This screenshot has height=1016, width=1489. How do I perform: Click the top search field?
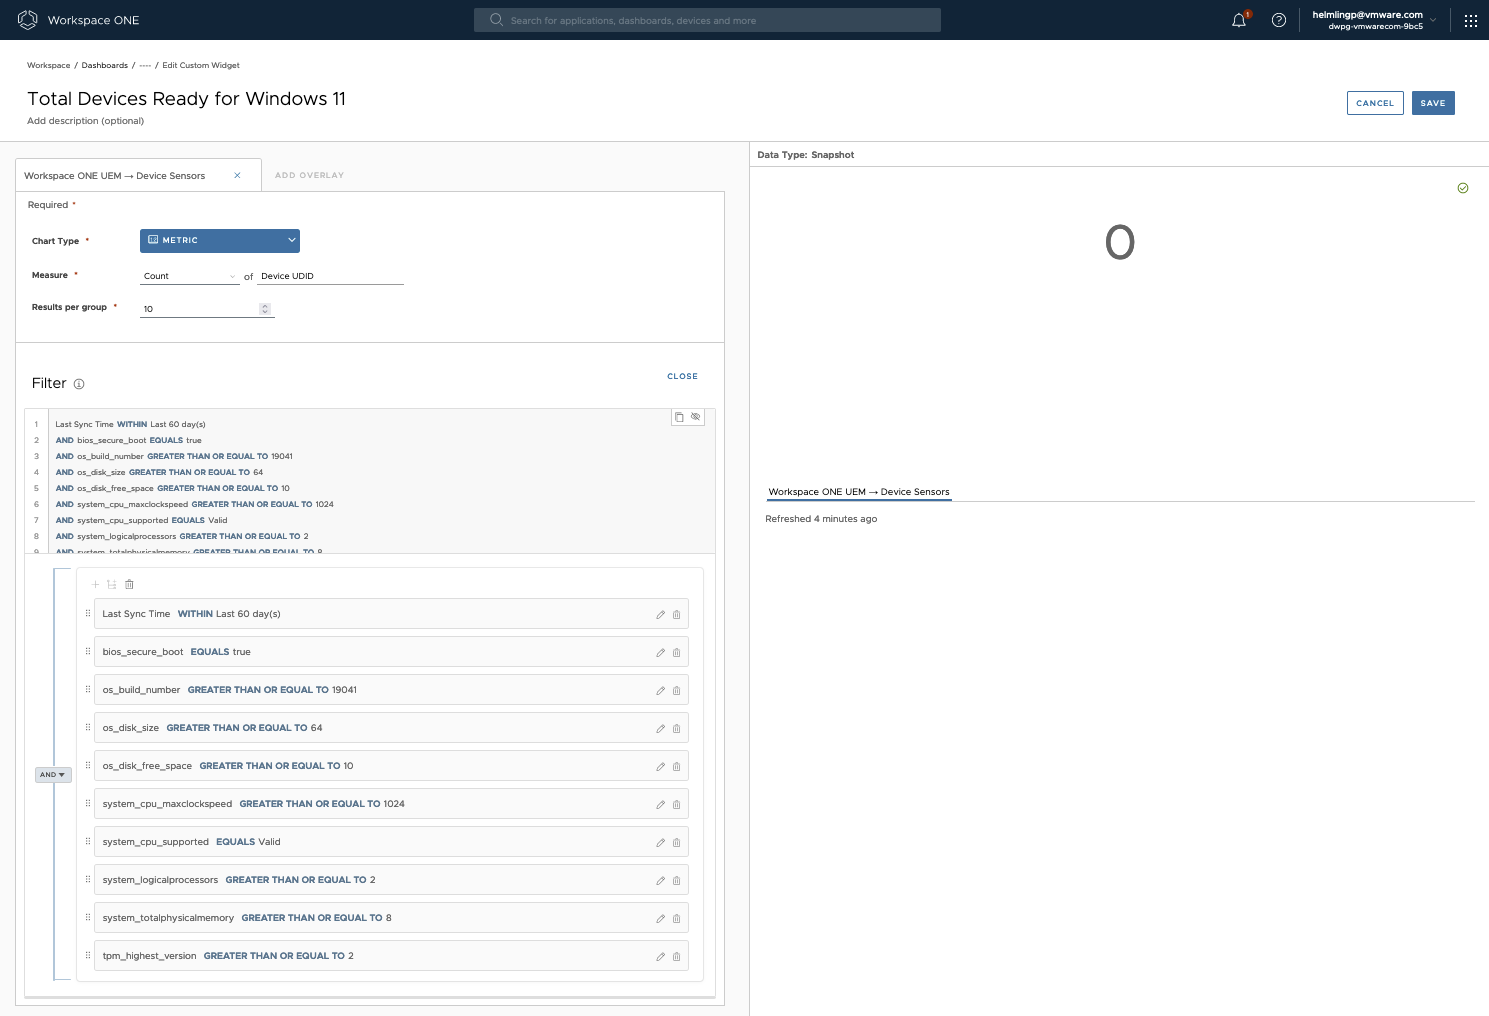coord(707,20)
